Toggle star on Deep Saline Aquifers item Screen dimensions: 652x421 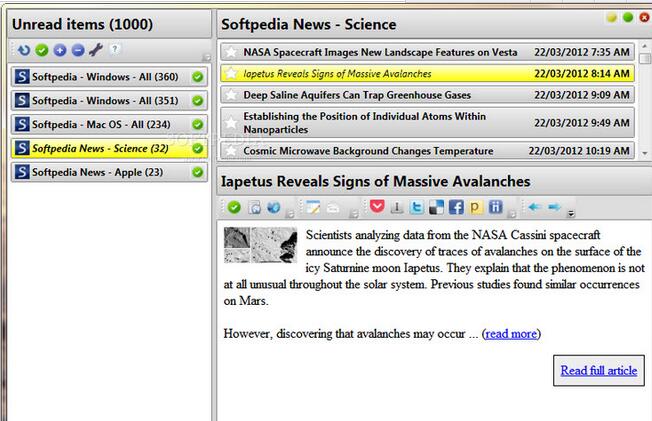[x=230, y=95]
